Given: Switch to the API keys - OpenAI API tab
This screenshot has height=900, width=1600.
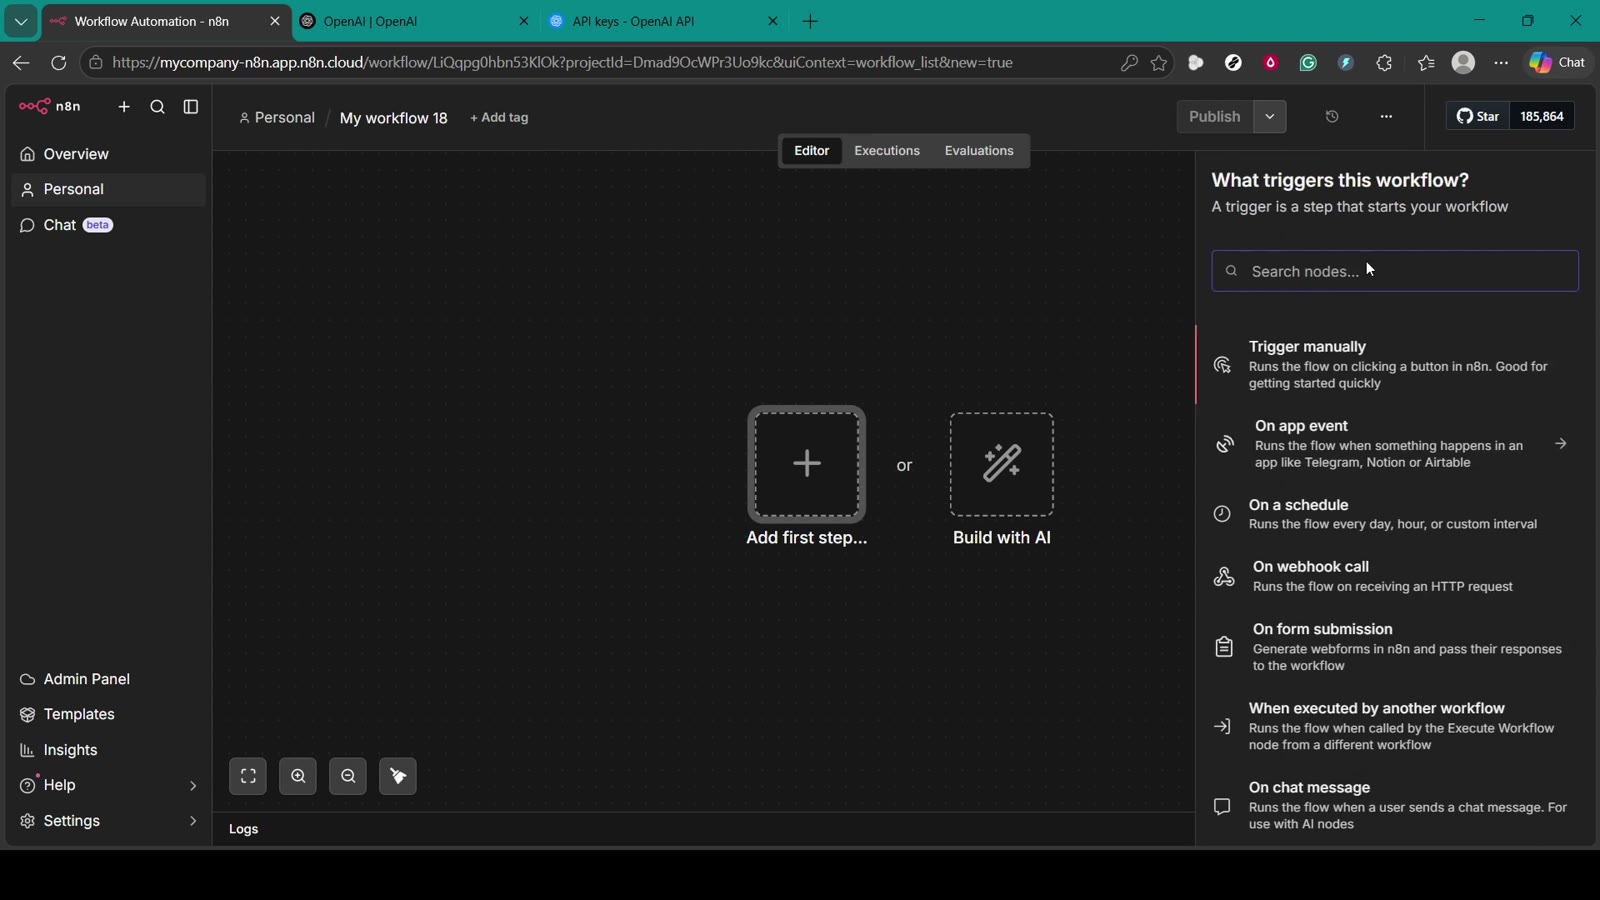Looking at the screenshot, I should (665, 21).
